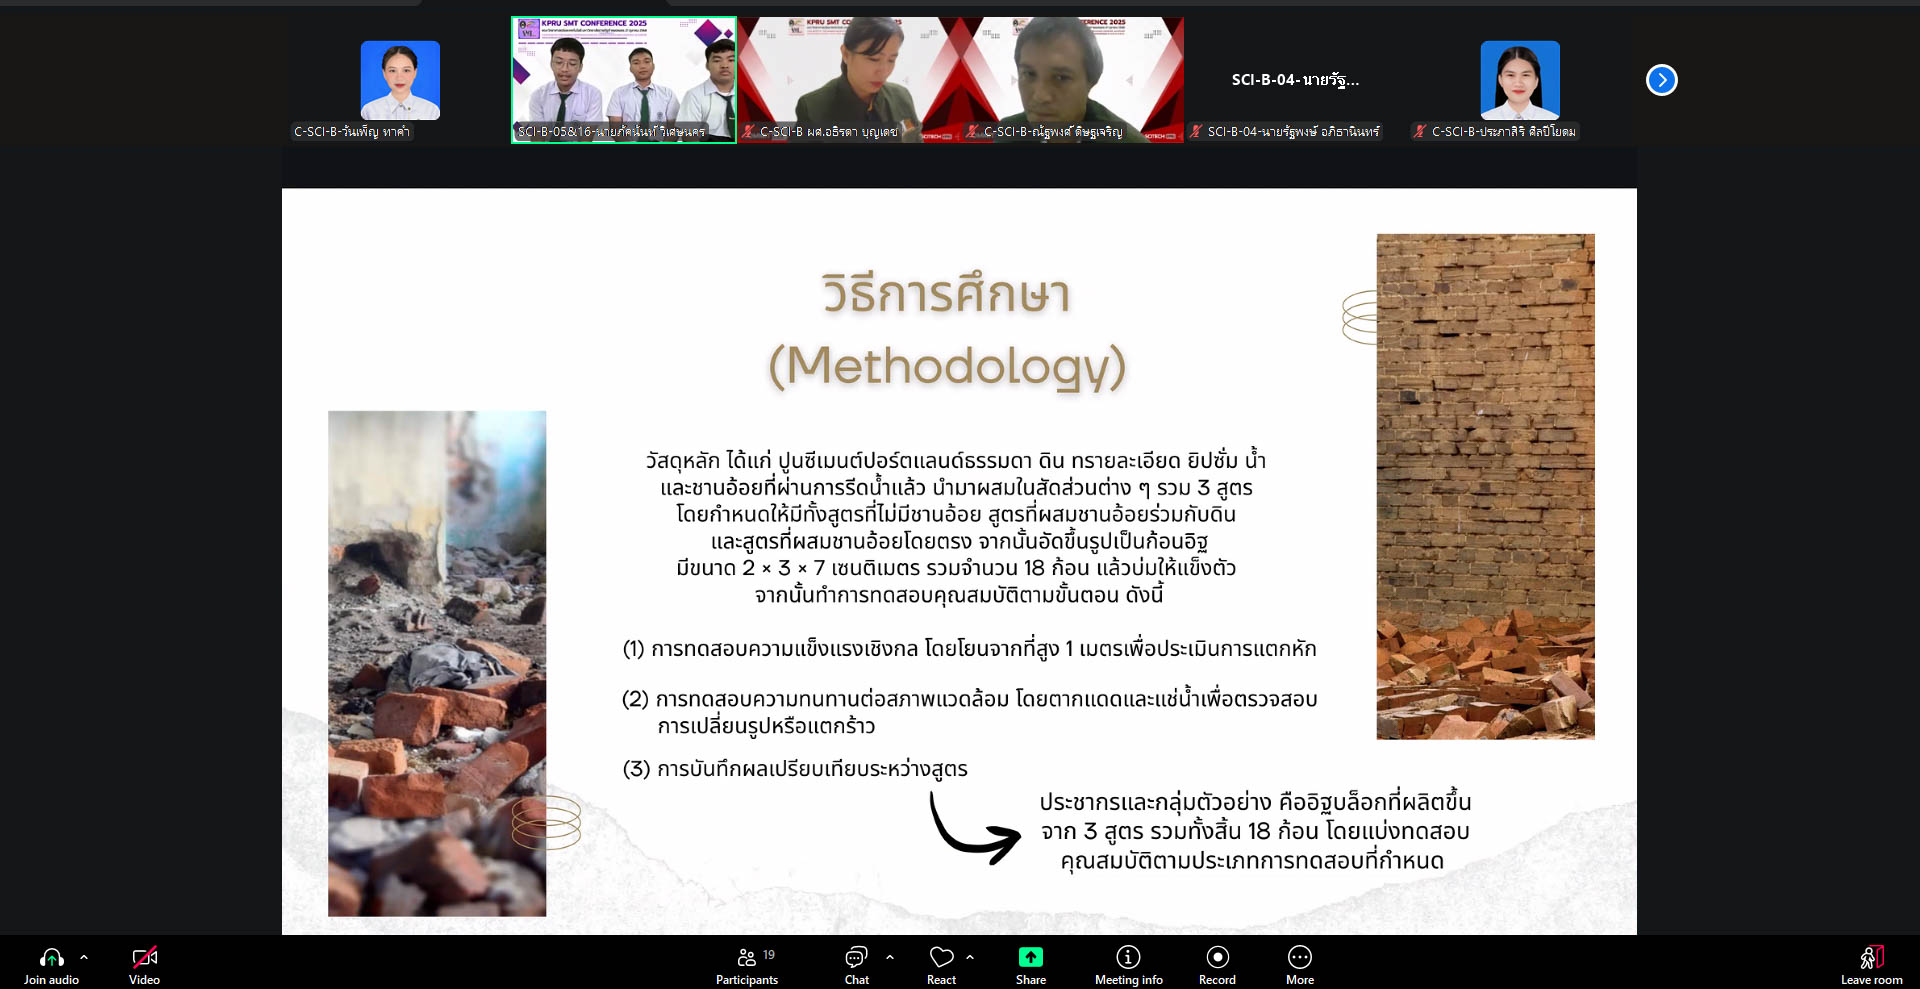The image size is (1920, 989).
Task: Expand the Chat options chevron
Action: coord(890,957)
